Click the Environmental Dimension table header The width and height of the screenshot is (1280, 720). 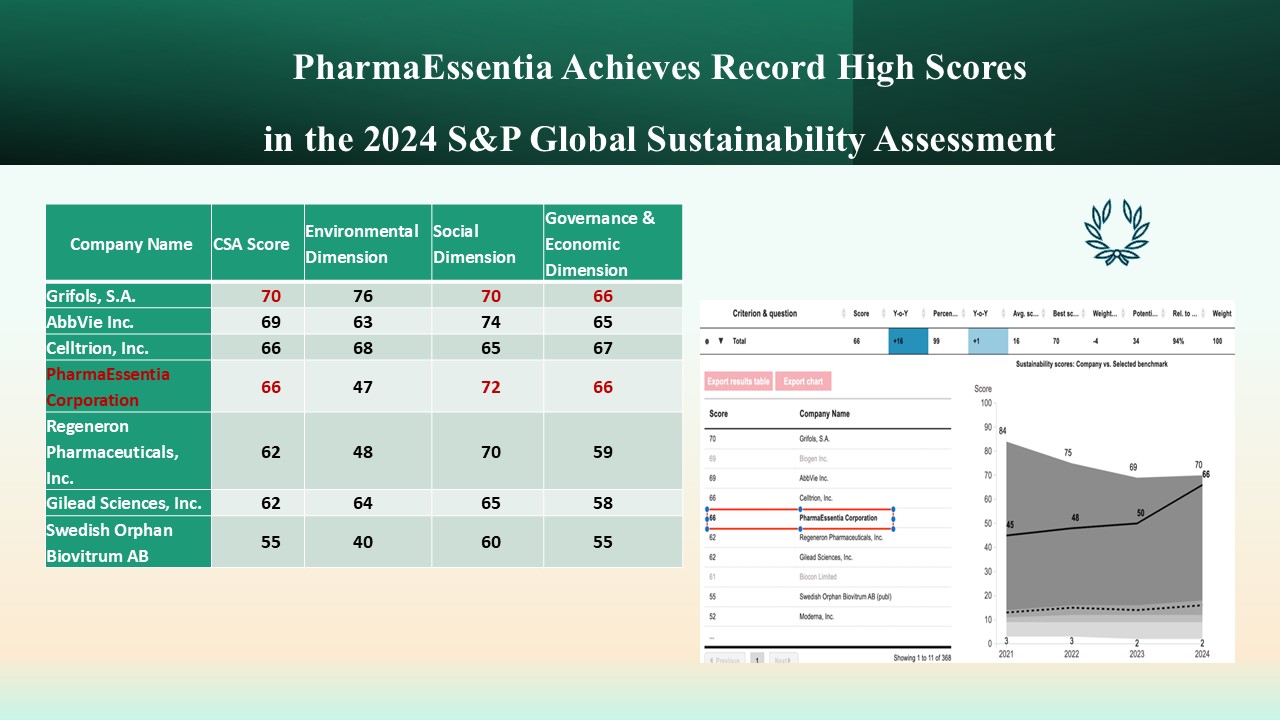(368, 243)
